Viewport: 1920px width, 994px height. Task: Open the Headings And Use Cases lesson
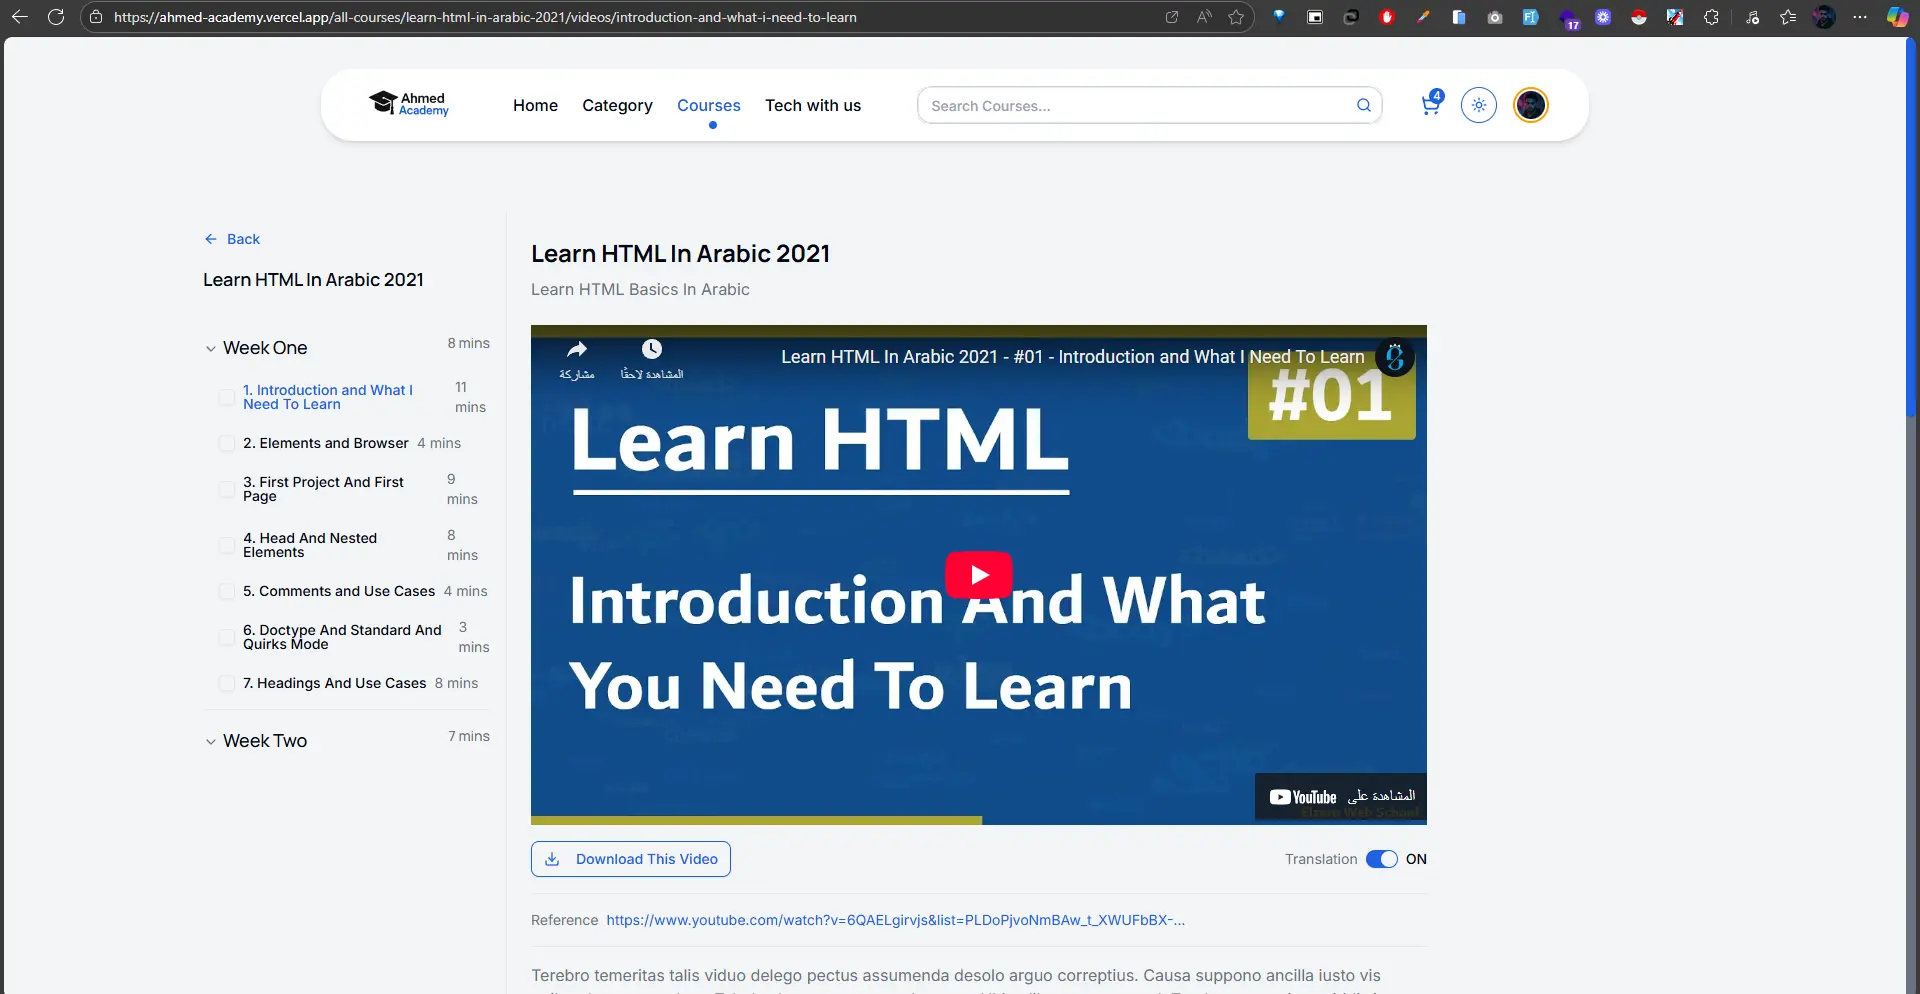point(335,683)
